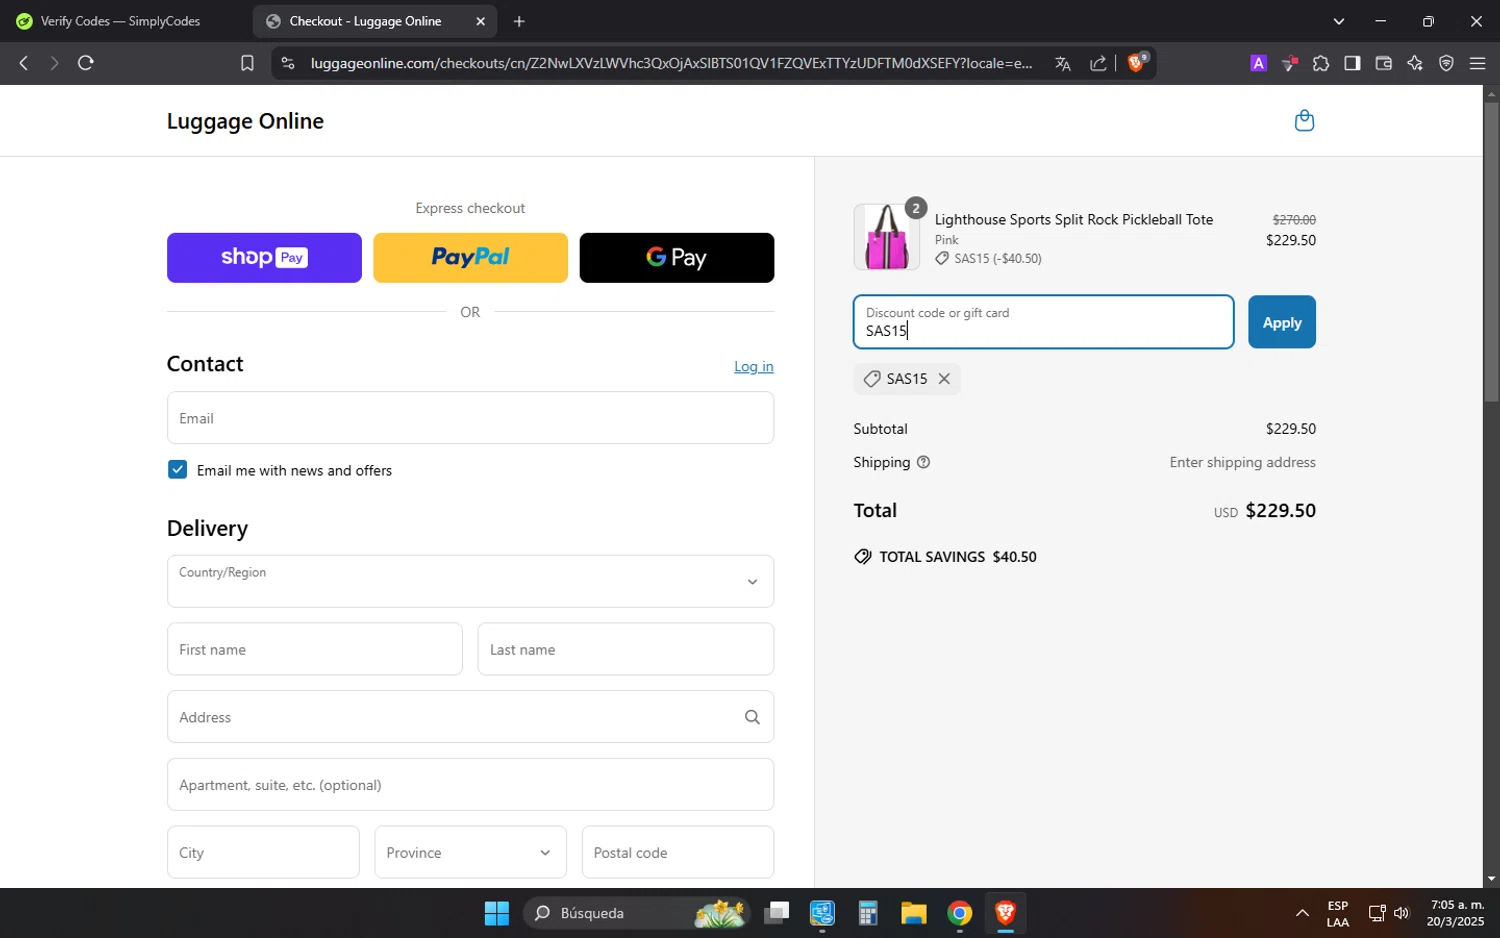The width and height of the screenshot is (1500, 938).
Task: Click the translate page icon
Action: click(x=1063, y=63)
